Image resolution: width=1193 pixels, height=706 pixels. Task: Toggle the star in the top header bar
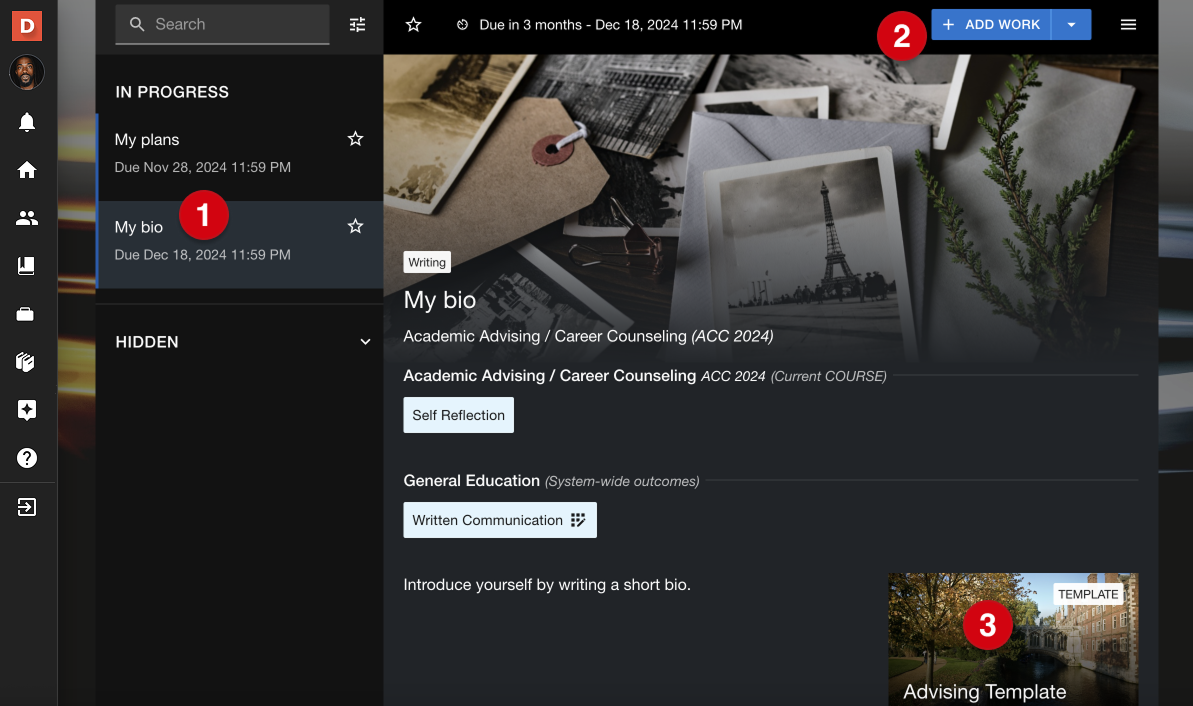coord(413,24)
